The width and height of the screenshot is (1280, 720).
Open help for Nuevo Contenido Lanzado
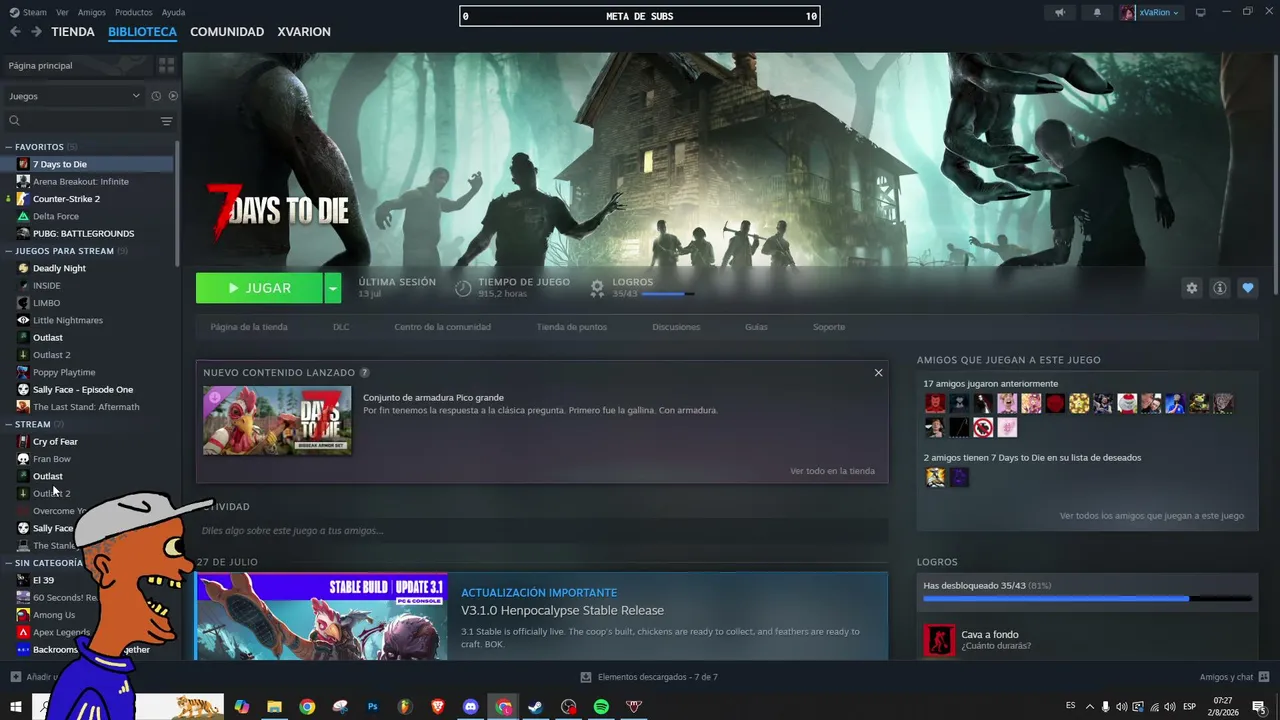(x=364, y=373)
